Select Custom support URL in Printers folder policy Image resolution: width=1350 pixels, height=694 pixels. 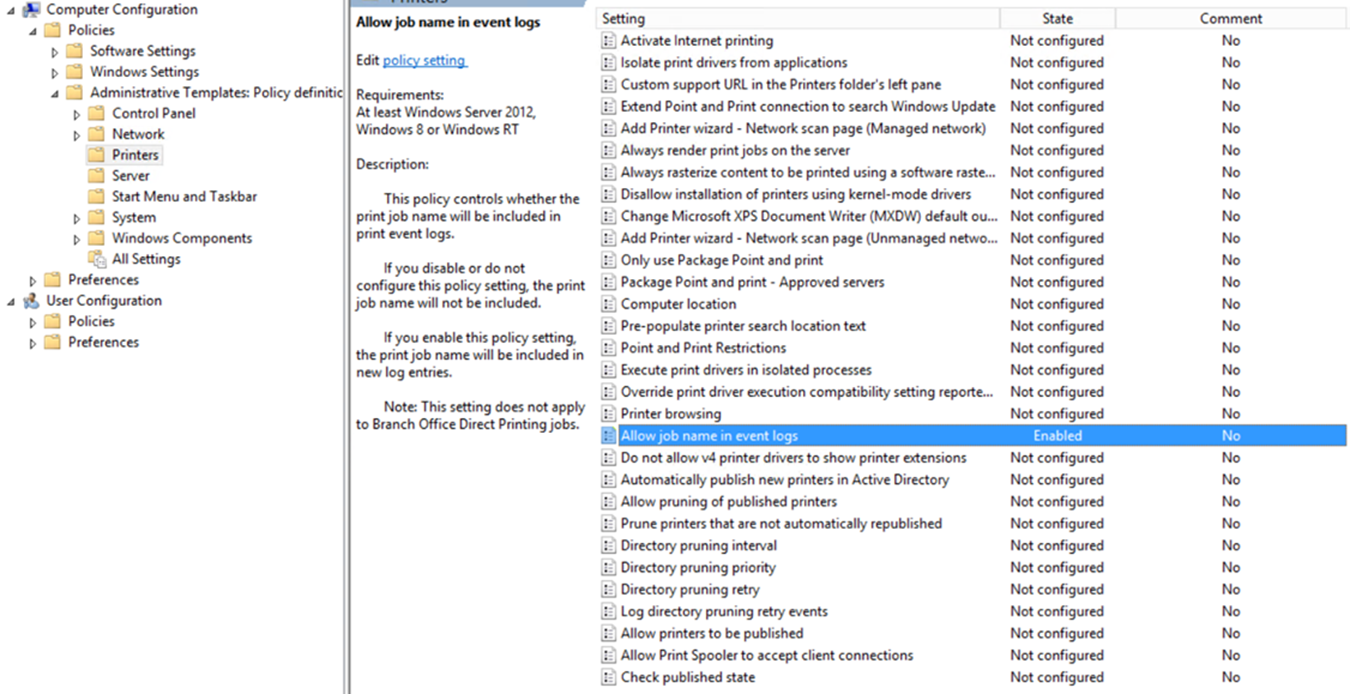pos(780,85)
